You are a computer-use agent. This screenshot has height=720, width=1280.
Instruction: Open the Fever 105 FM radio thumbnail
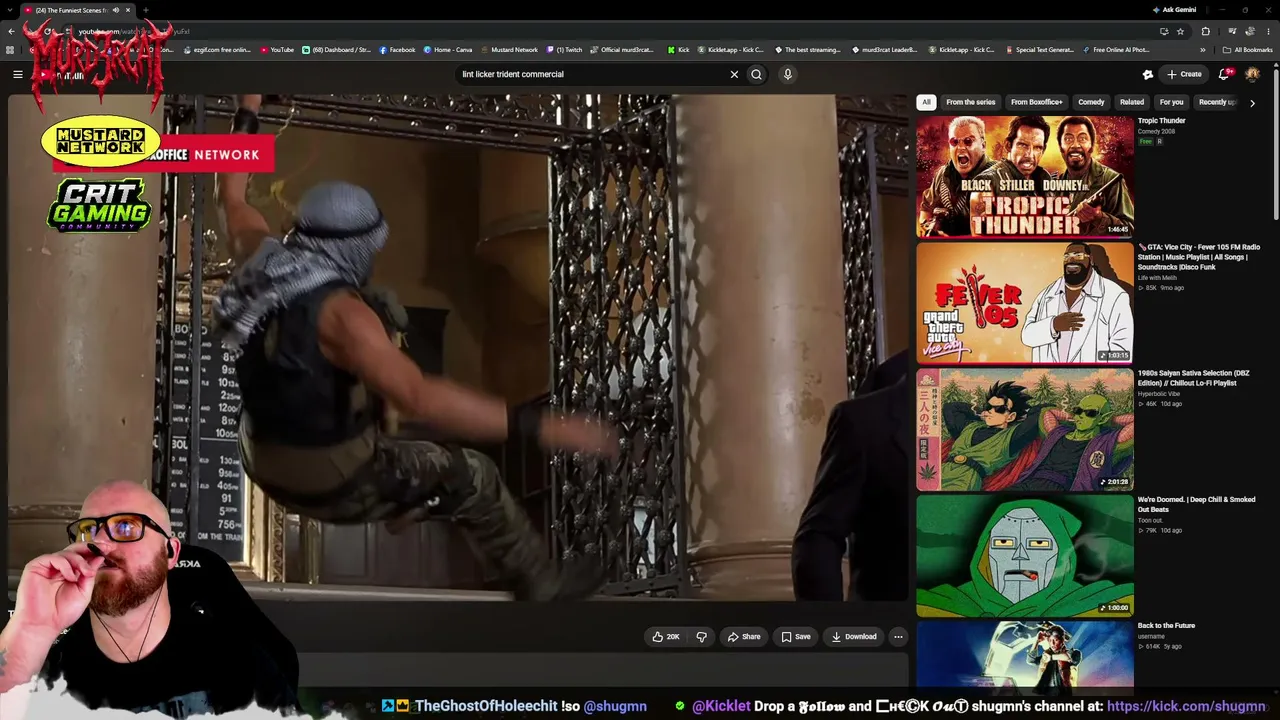[x=1025, y=302]
